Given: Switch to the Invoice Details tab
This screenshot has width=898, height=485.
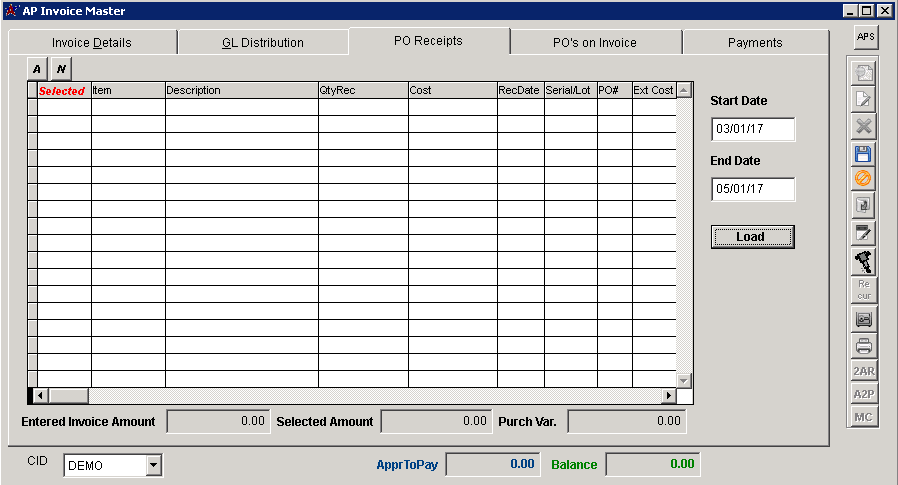Looking at the screenshot, I should 92,43.
